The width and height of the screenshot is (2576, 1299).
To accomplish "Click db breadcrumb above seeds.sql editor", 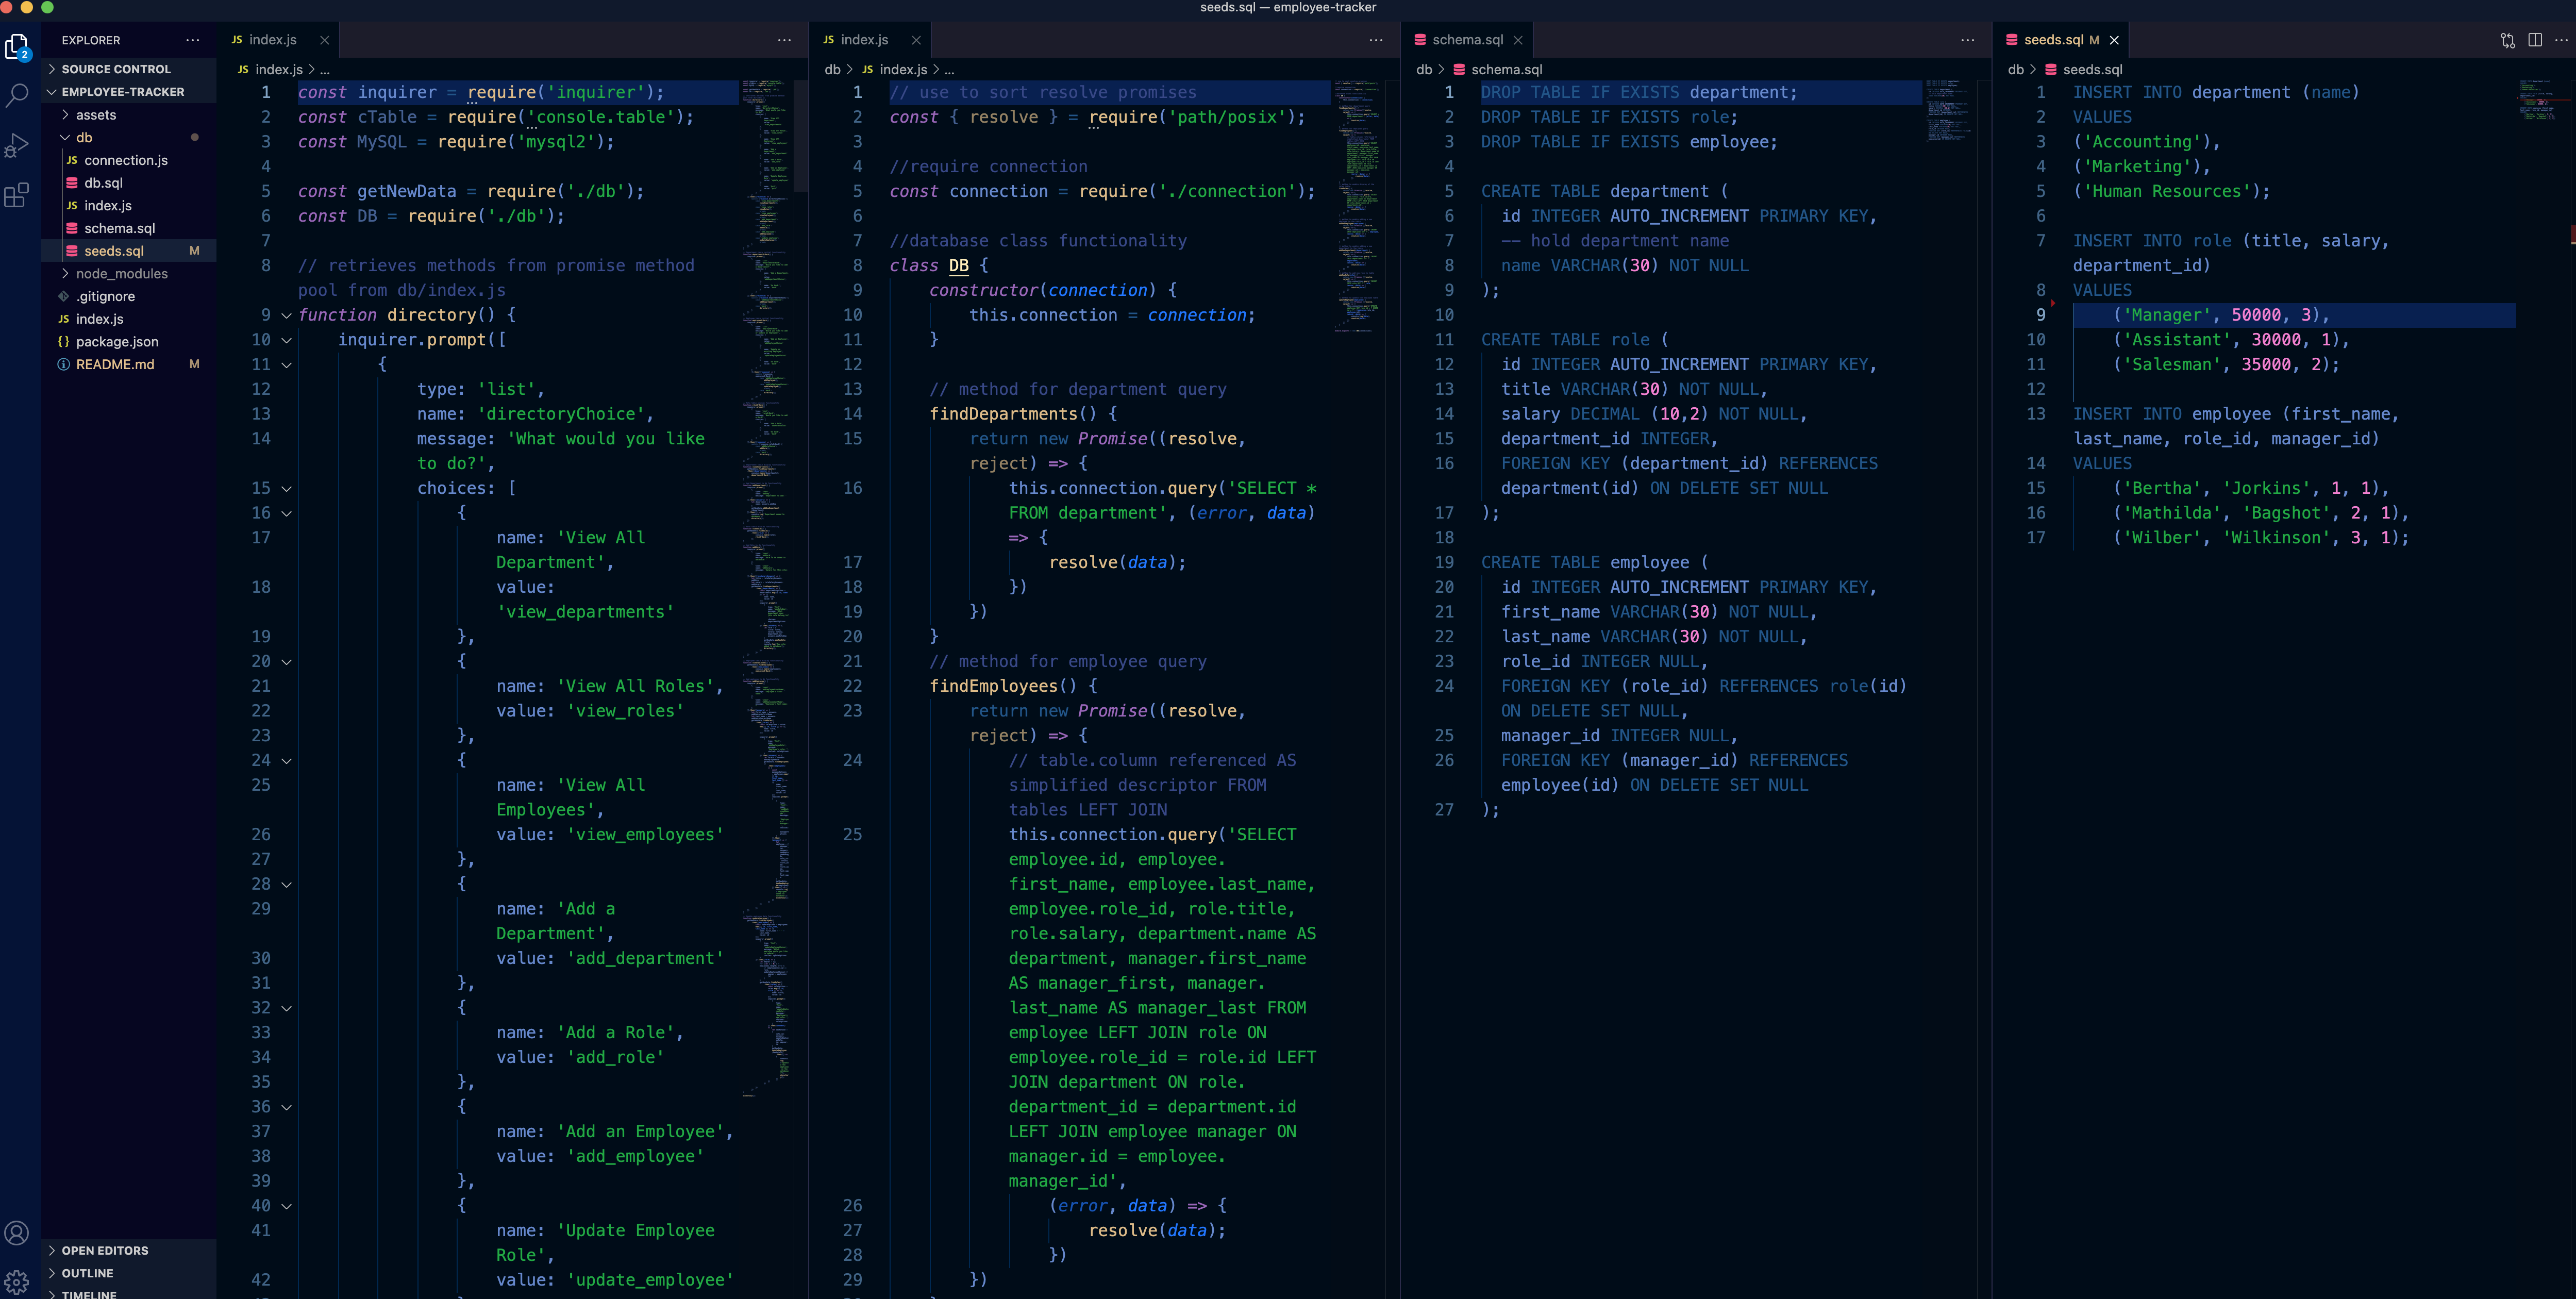I will (x=2015, y=70).
